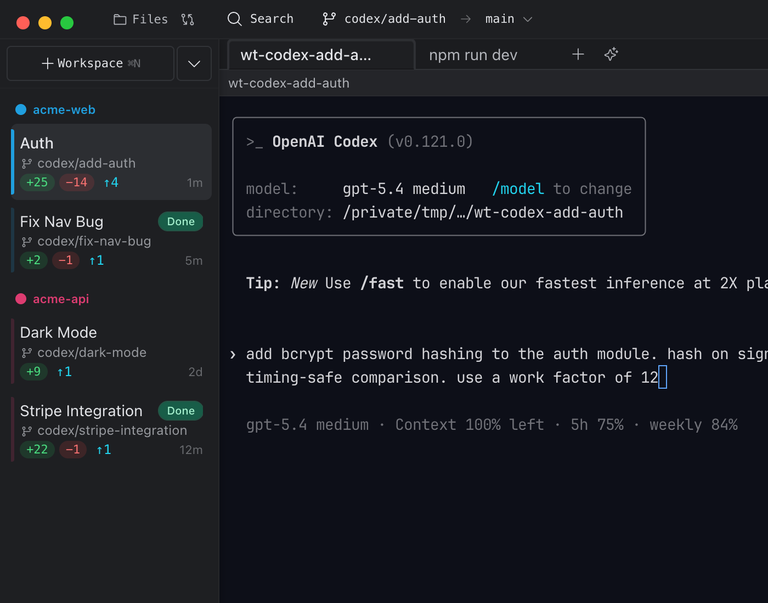Click the Files button label
The width and height of the screenshot is (768, 603).
150,20
